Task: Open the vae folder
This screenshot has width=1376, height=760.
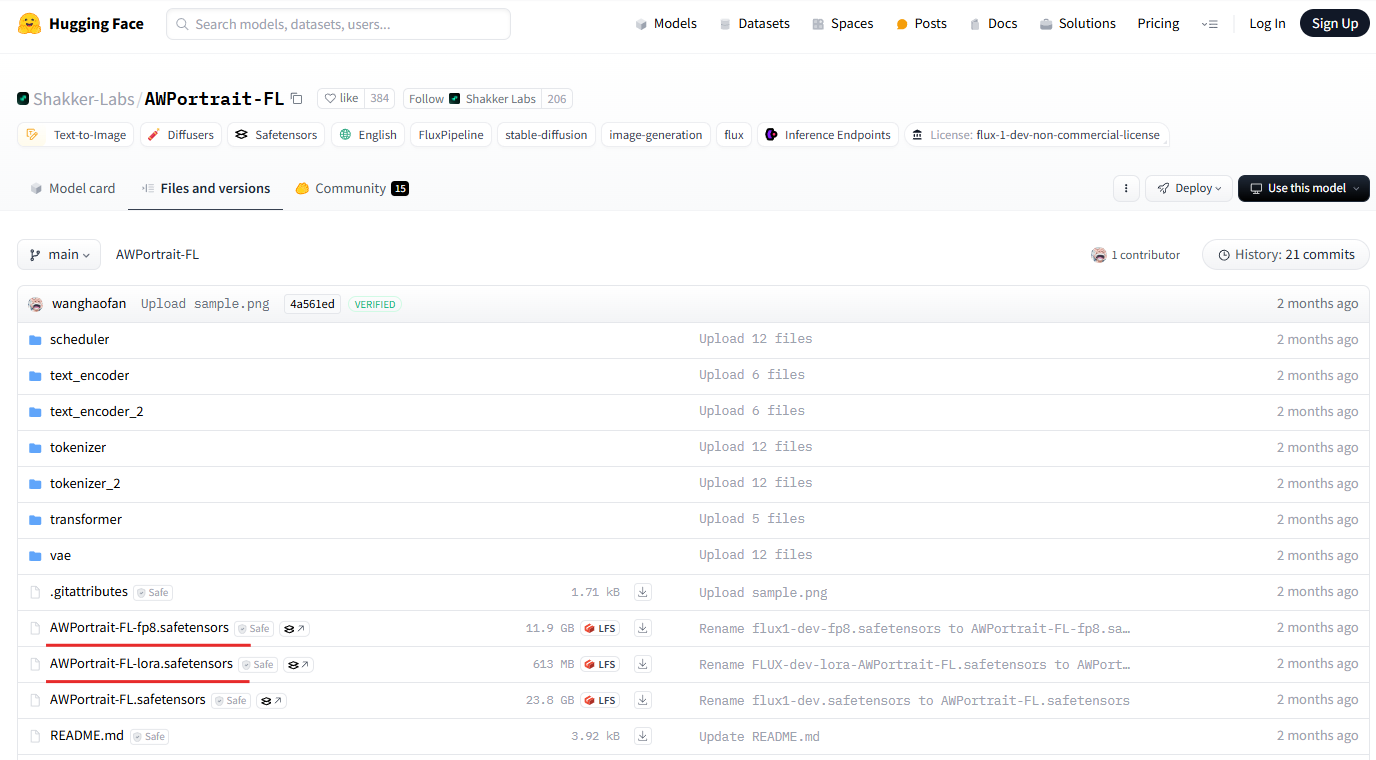Action: (x=61, y=555)
